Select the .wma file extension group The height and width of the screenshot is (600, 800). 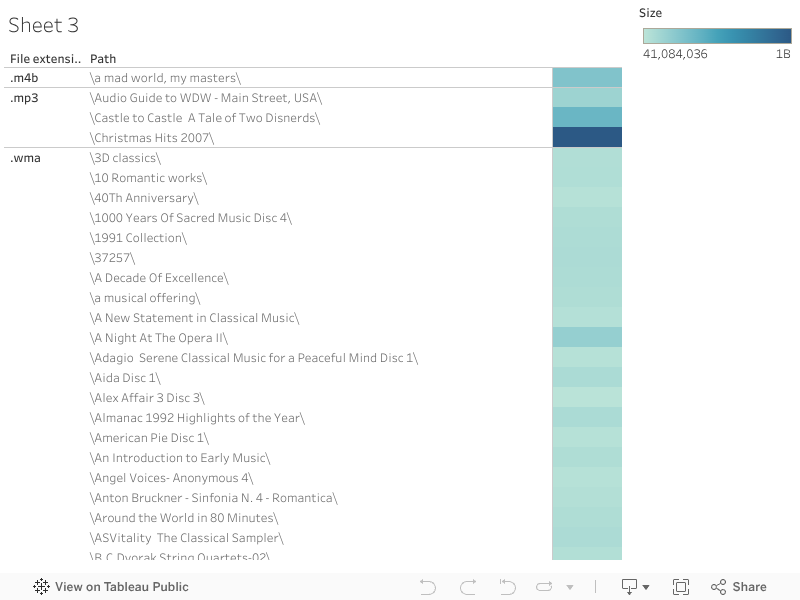pyautogui.click(x=25, y=158)
